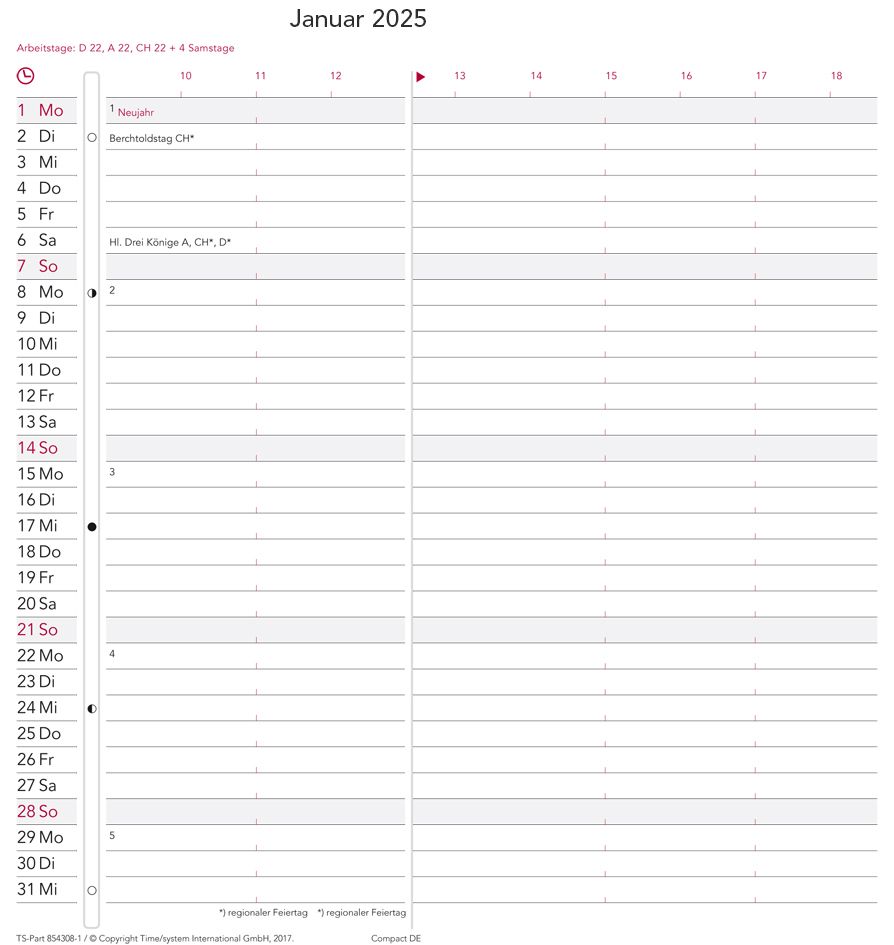Click the red arrow marker before 13
This screenshot has height=945, width=894.
tap(421, 77)
